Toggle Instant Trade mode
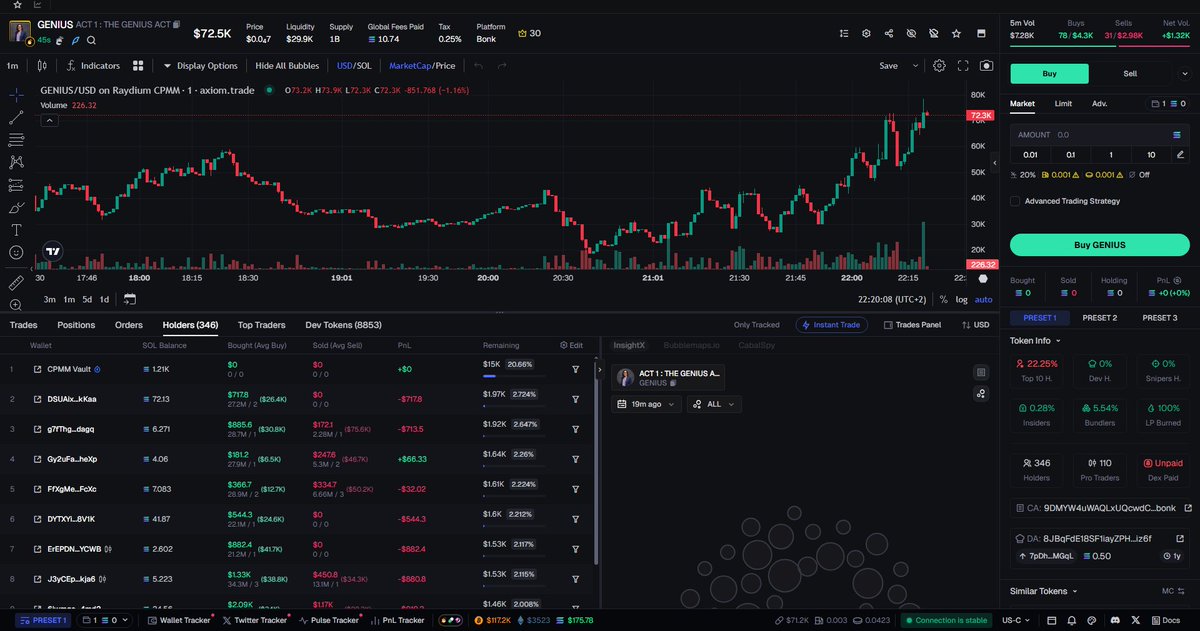The height and width of the screenshot is (631, 1200). (x=832, y=325)
